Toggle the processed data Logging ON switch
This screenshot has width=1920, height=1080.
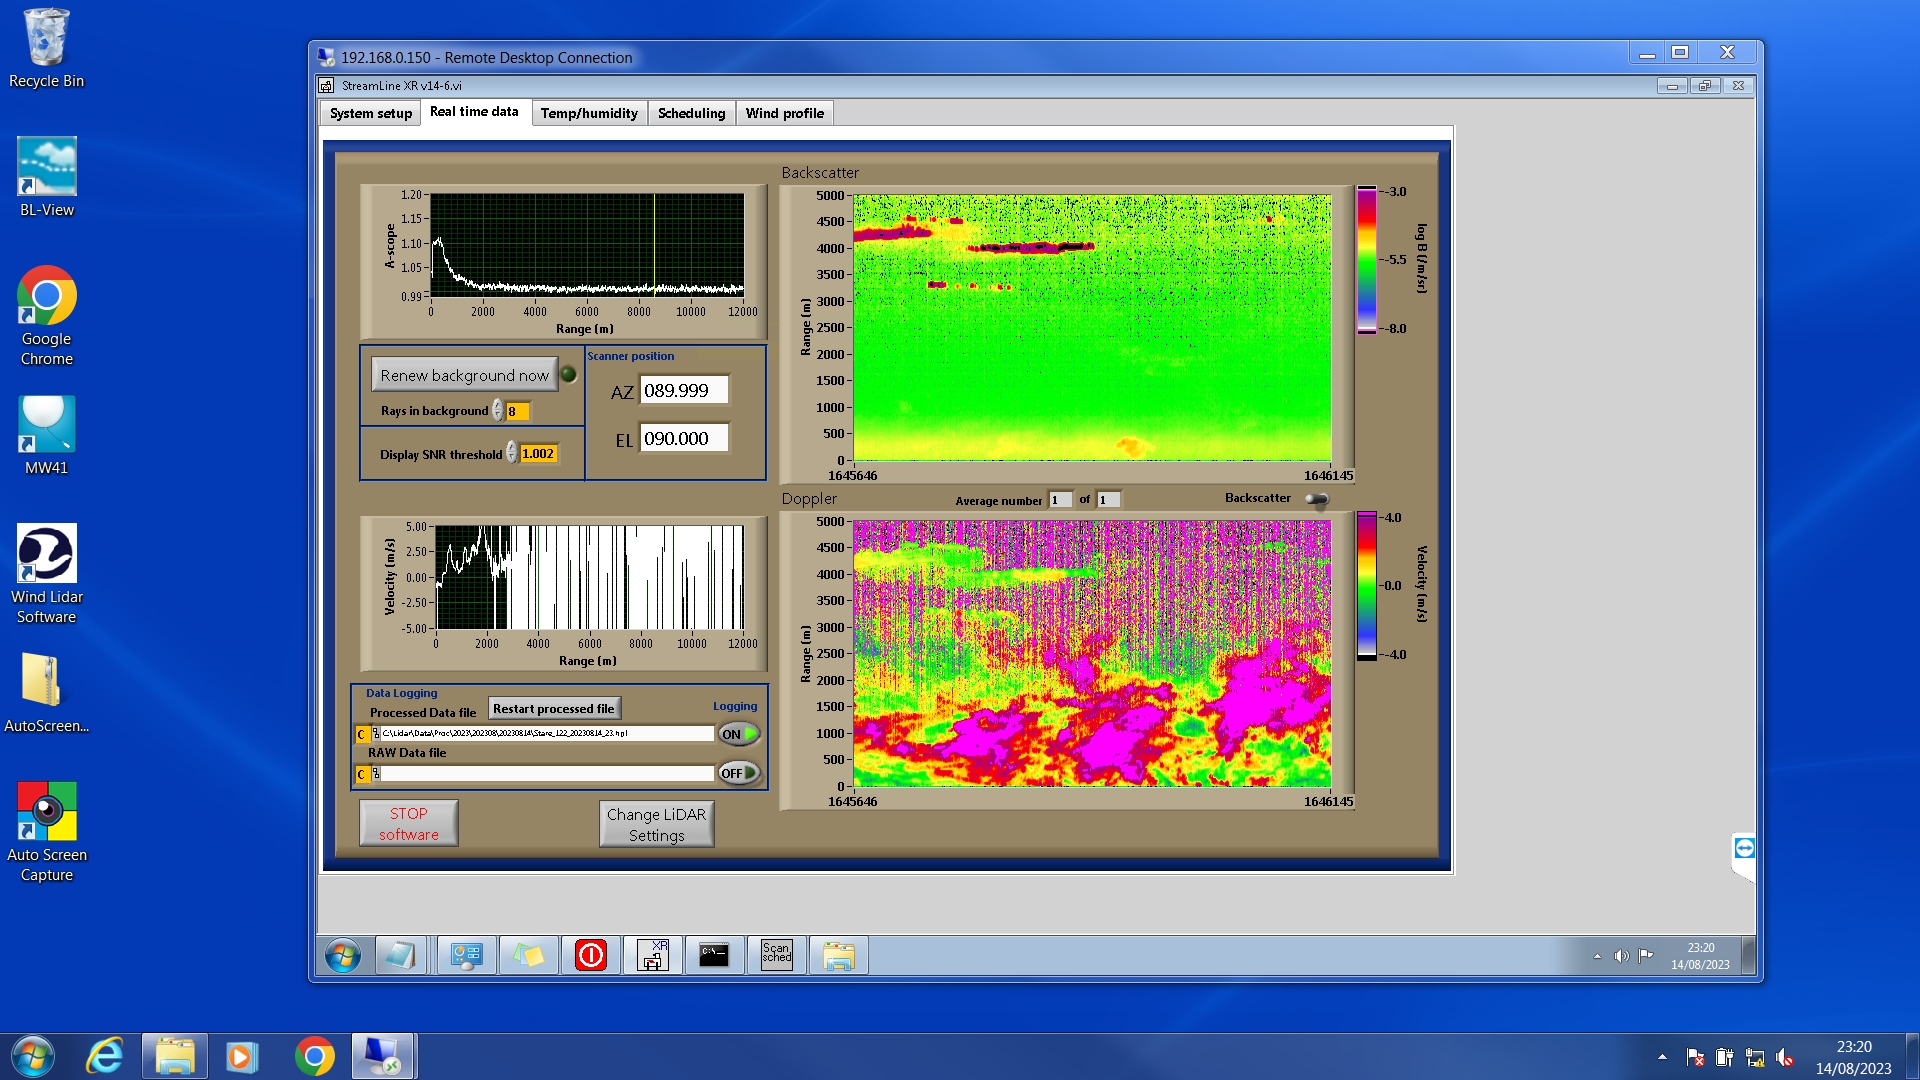(x=739, y=734)
